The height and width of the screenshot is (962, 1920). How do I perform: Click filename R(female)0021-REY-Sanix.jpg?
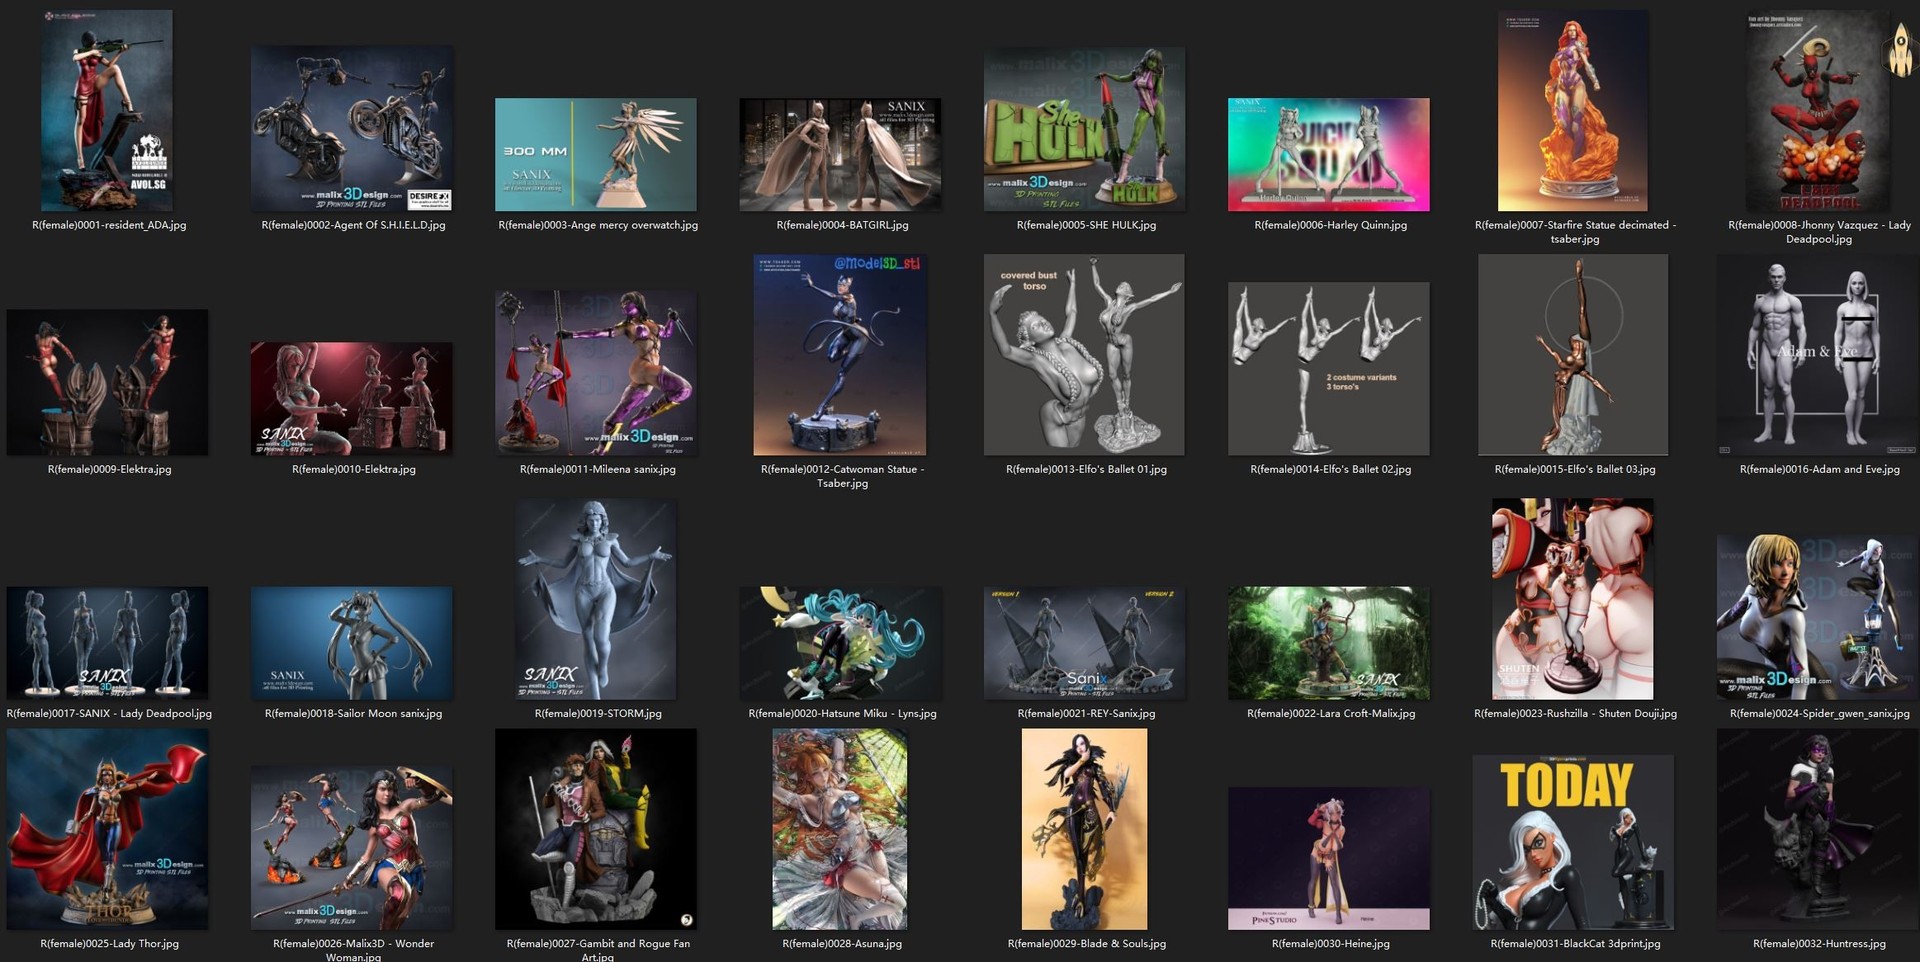(x=1086, y=713)
